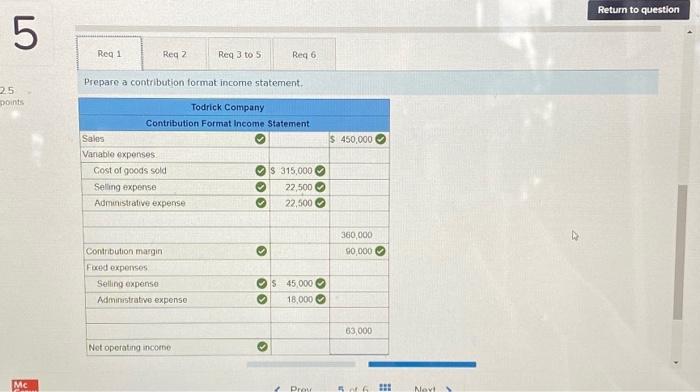The width and height of the screenshot is (700, 392).
Task: Open the question grid navigation icon
Action: 385,388
